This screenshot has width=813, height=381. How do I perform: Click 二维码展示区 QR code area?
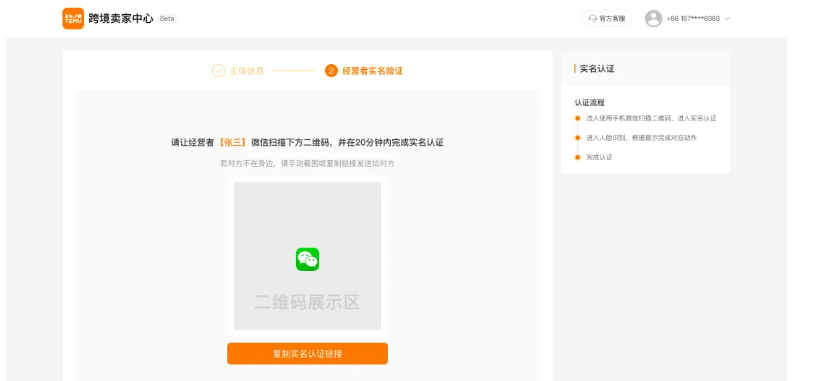coord(307,256)
